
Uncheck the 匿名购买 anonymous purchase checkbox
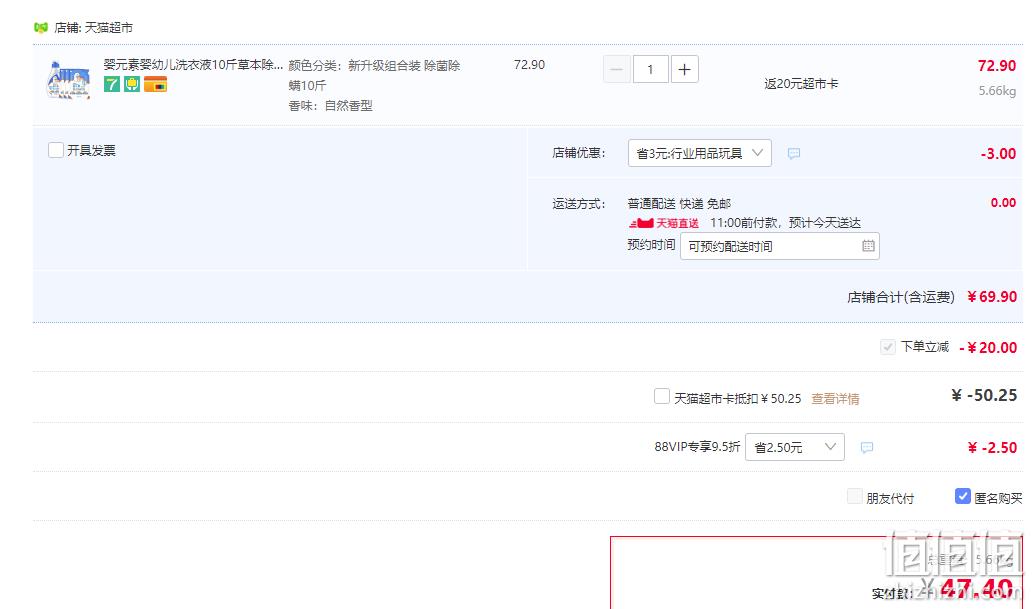pyautogui.click(x=963, y=496)
